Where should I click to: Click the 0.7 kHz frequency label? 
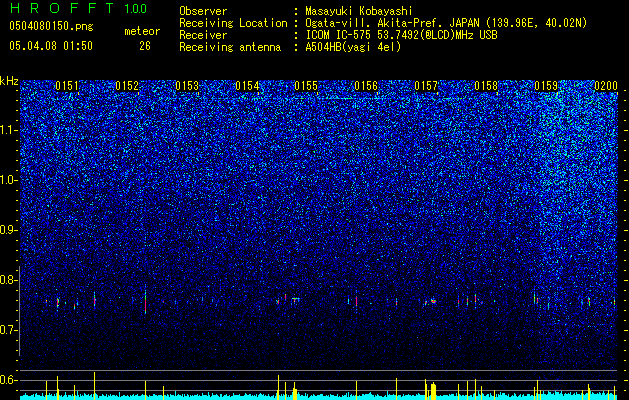click(9, 330)
